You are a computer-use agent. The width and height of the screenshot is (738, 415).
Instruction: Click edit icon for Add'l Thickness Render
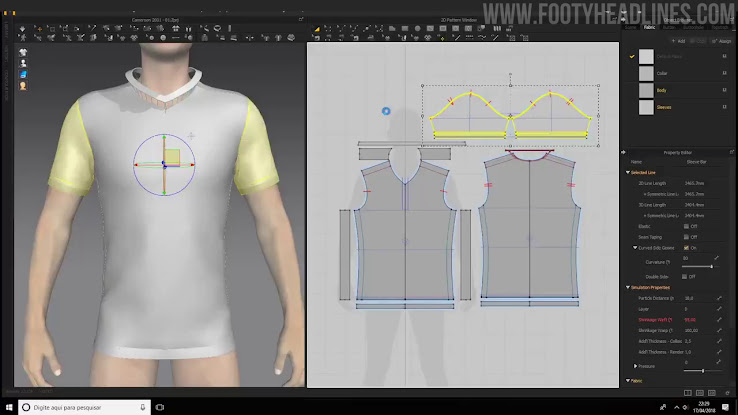pos(719,351)
